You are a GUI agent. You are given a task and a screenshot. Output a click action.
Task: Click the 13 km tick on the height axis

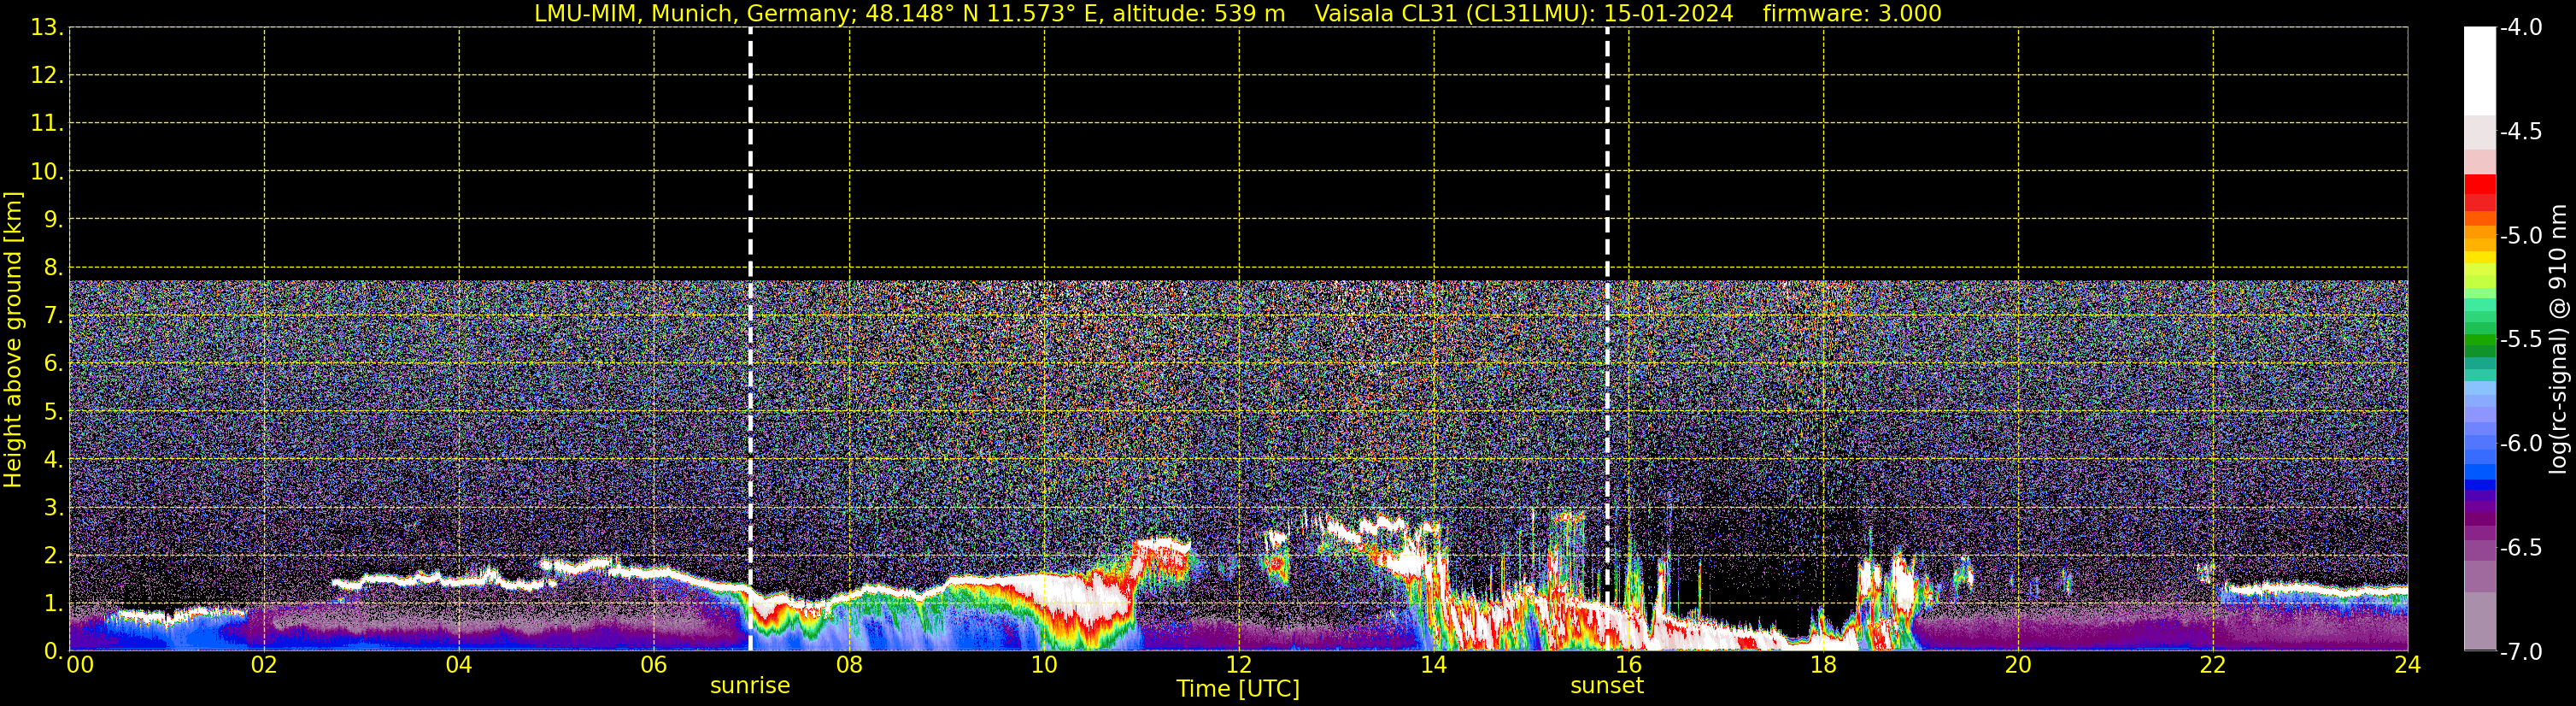click(45, 28)
